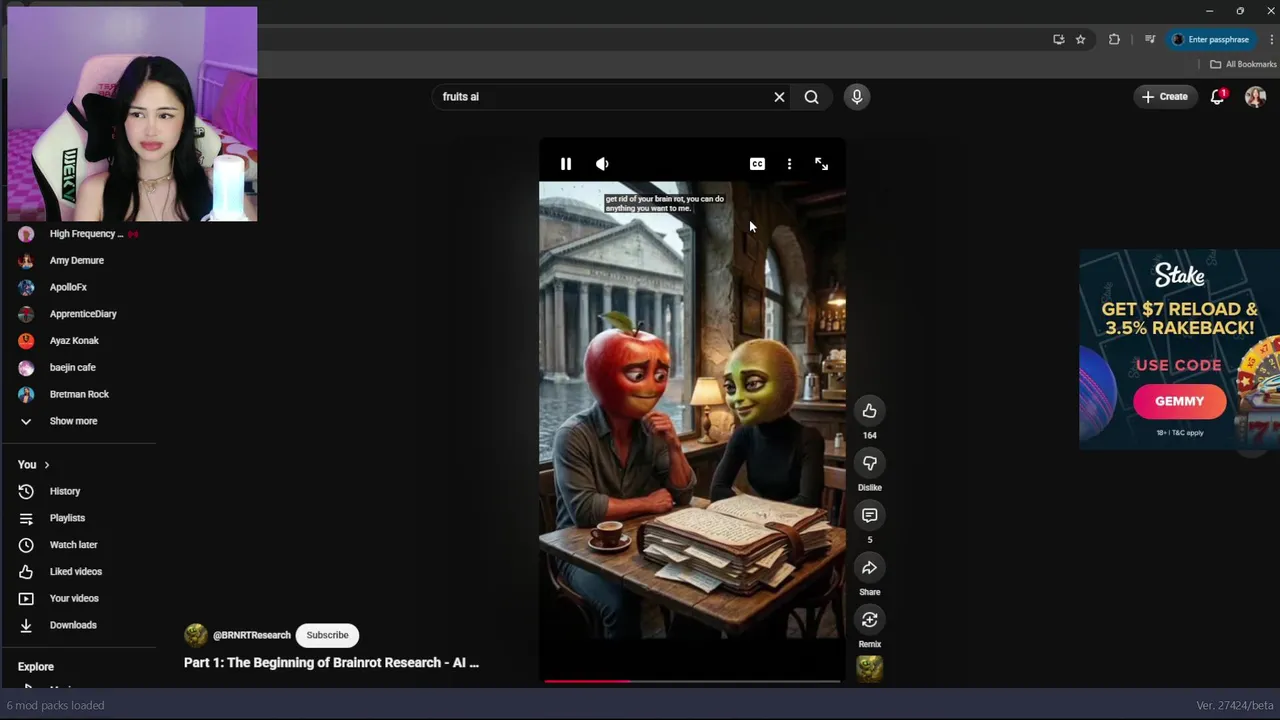Viewport: 1280px width, 720px height.
Task: Seek on the Short's red progress bar
Action: click(692, 681)
